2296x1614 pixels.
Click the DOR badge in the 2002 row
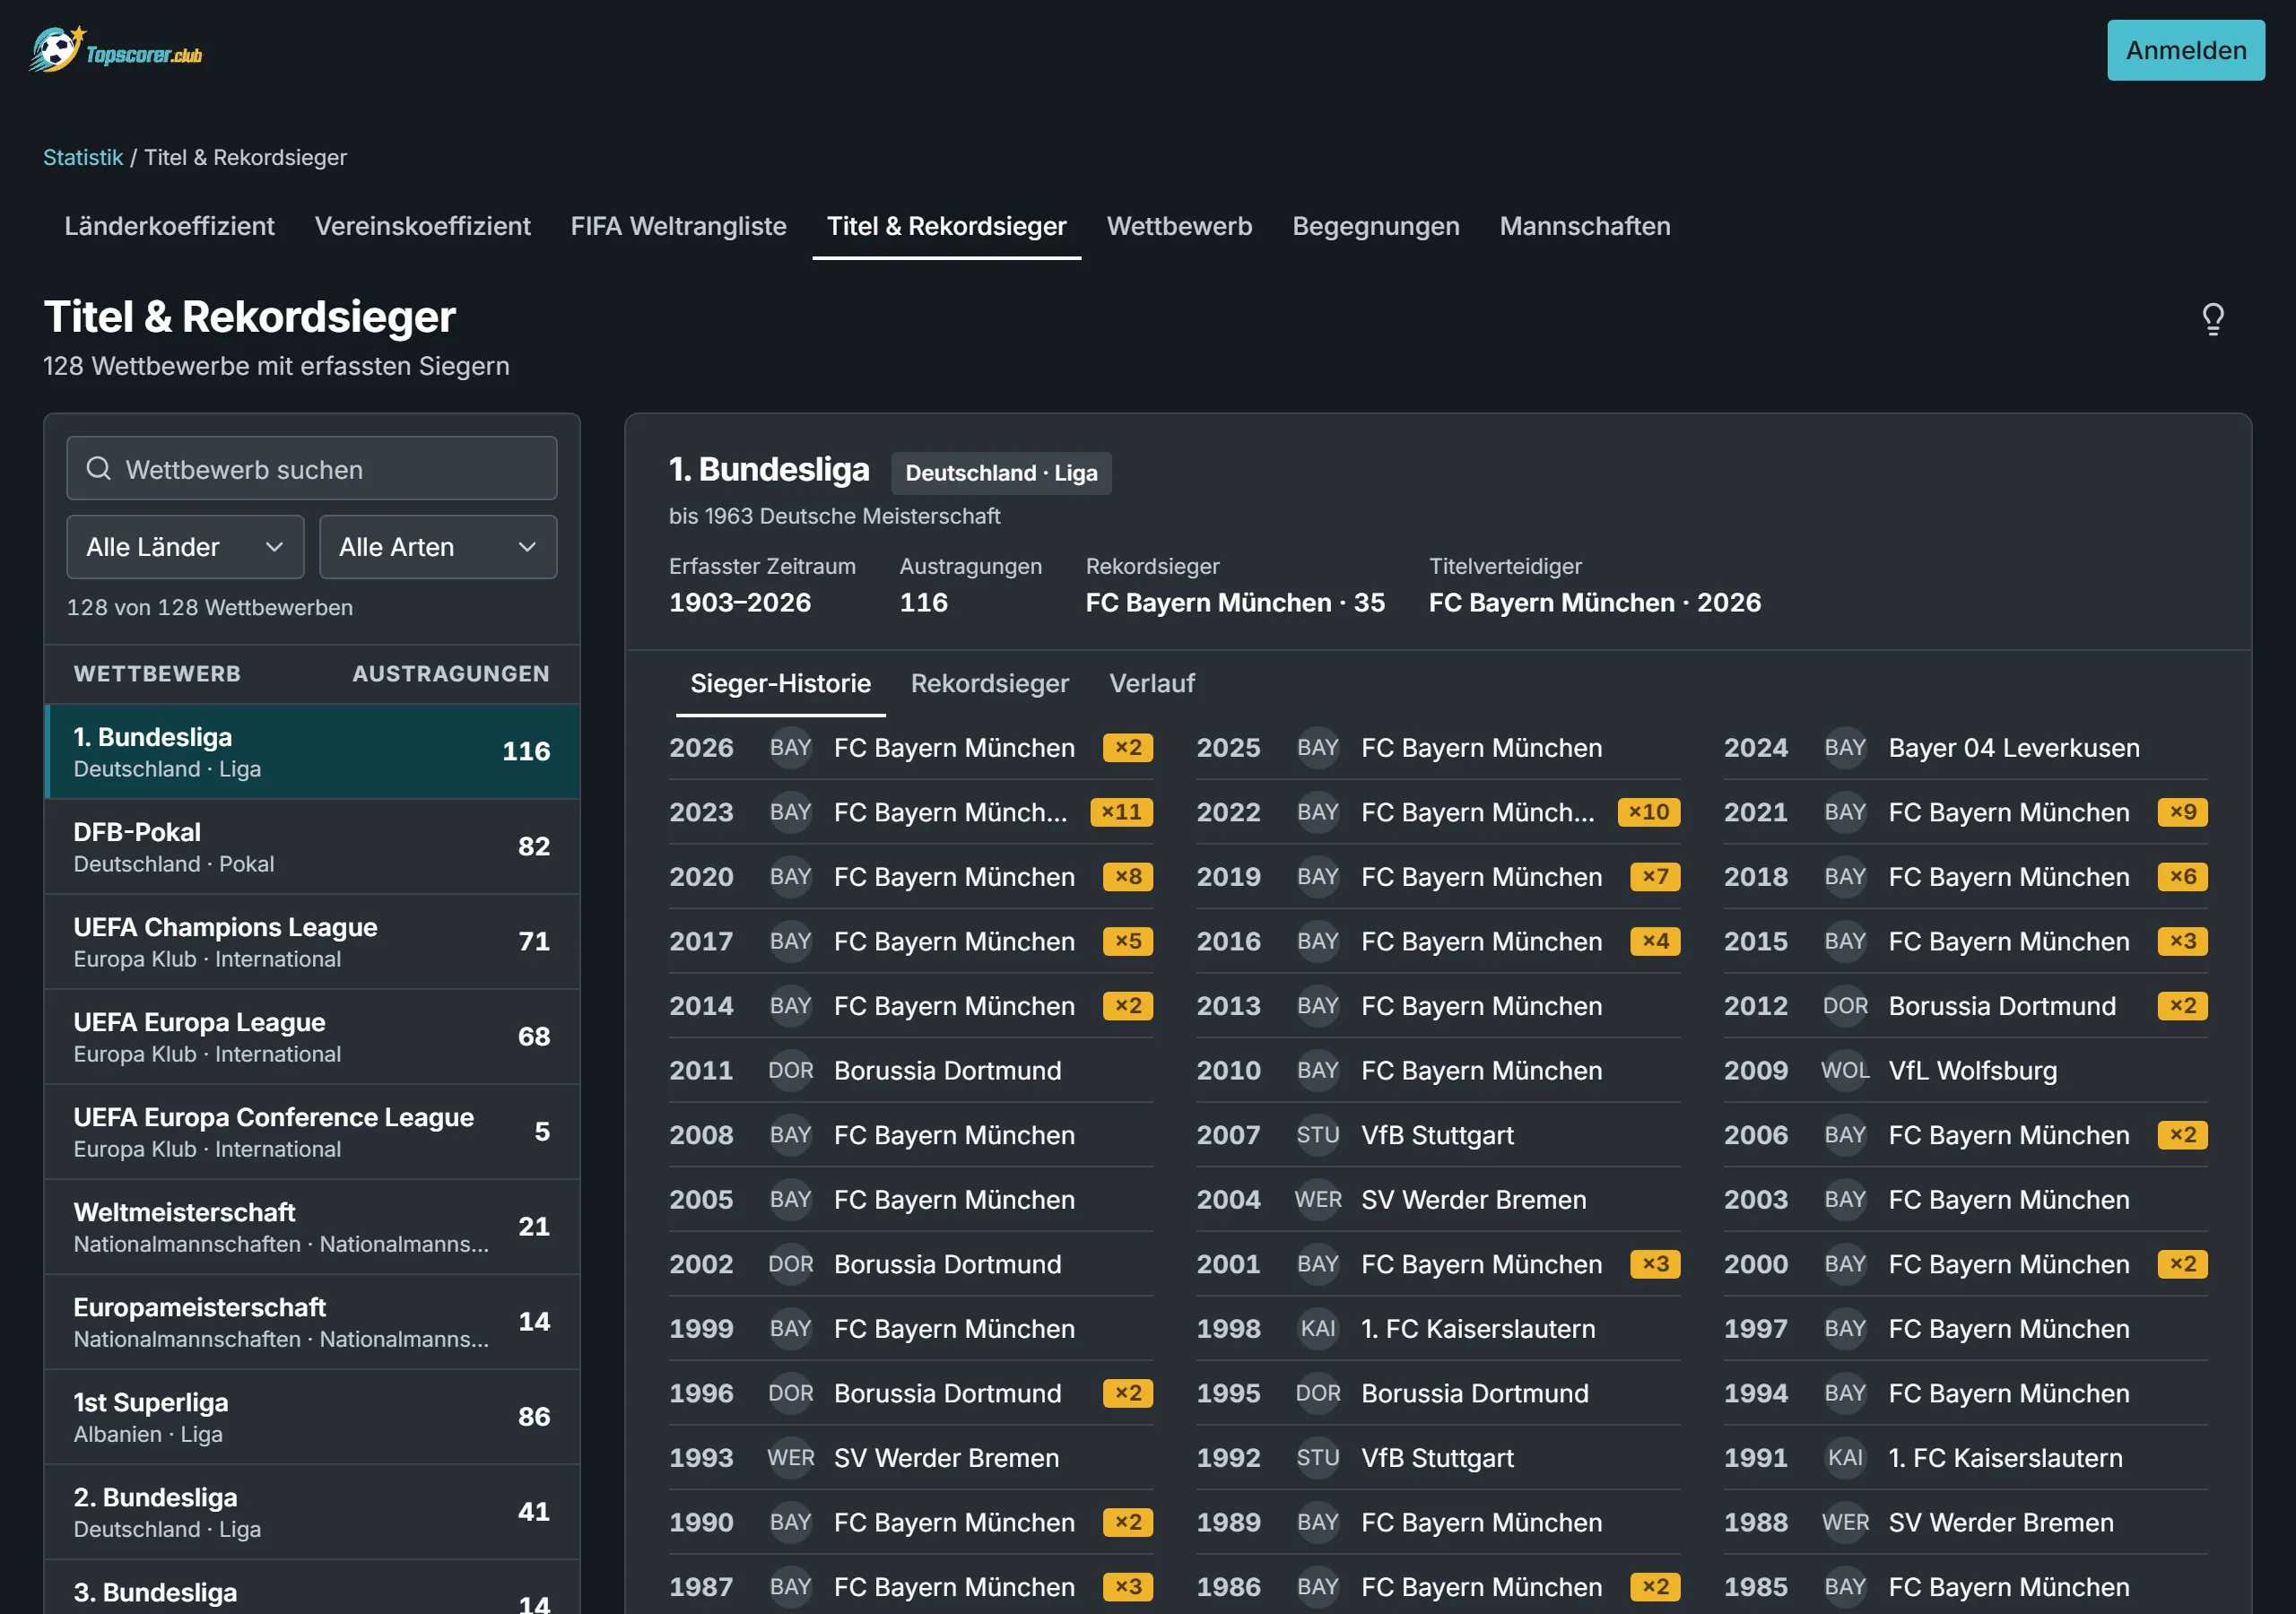[x=790, y=1264]
